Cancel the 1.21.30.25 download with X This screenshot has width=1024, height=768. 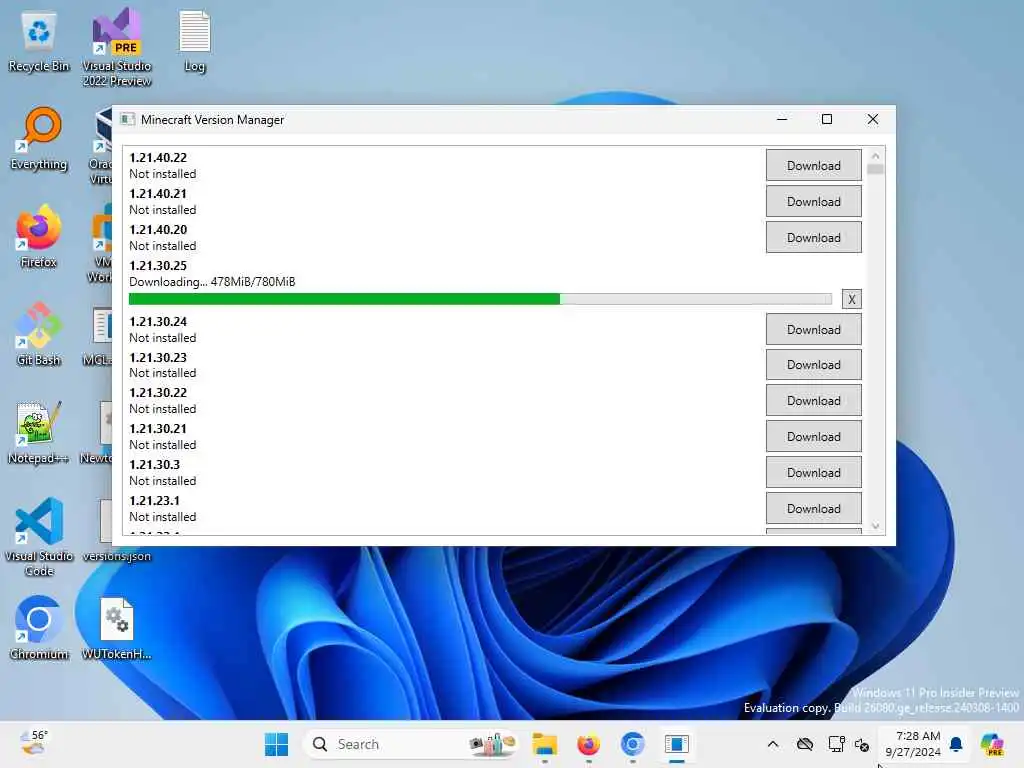click(851, 299)
